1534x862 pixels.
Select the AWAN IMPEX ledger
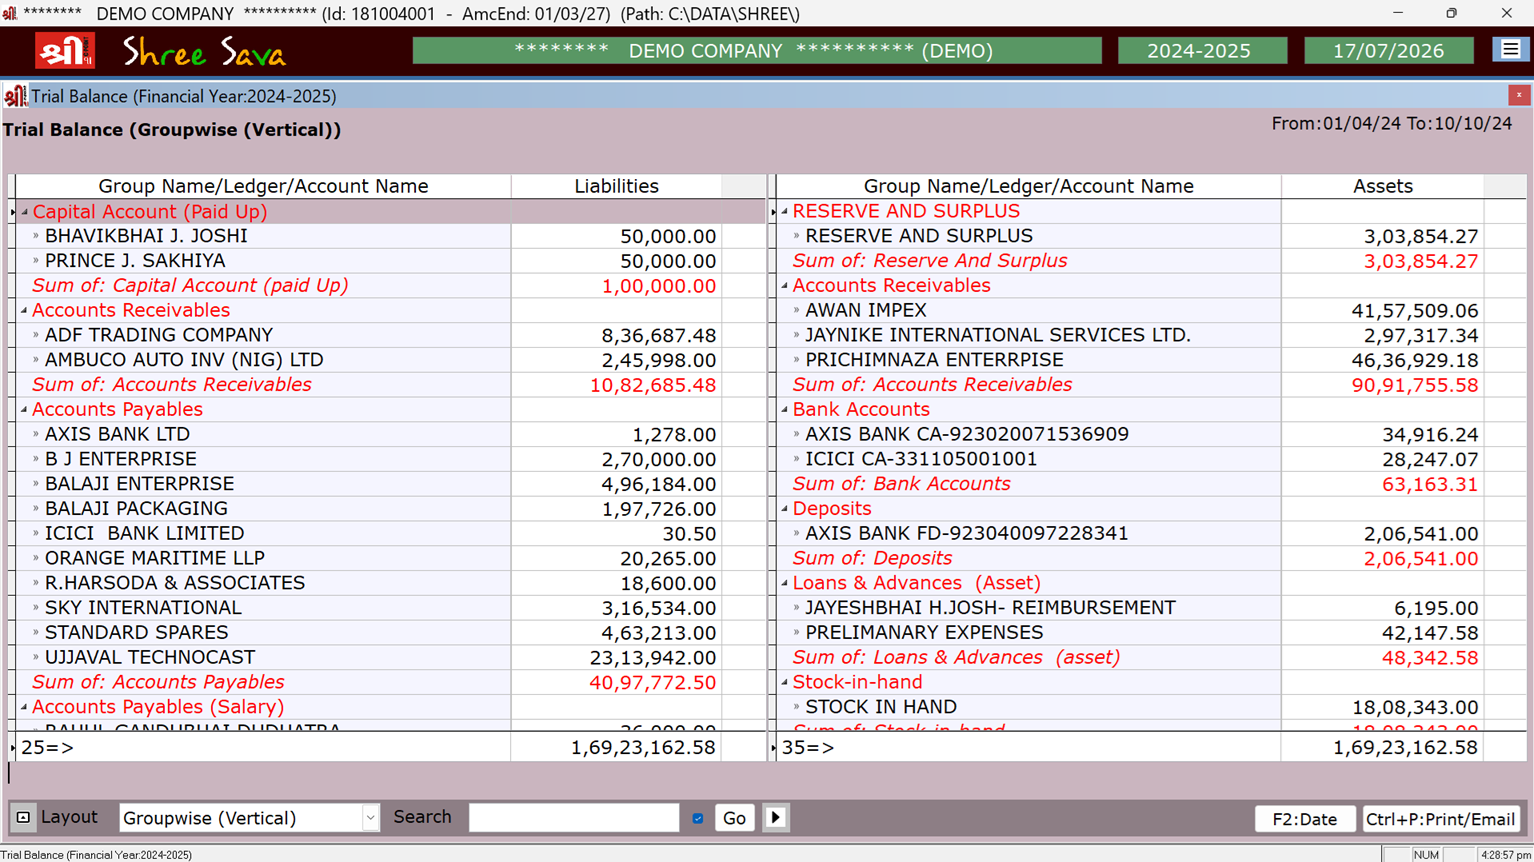pos(866,310)
